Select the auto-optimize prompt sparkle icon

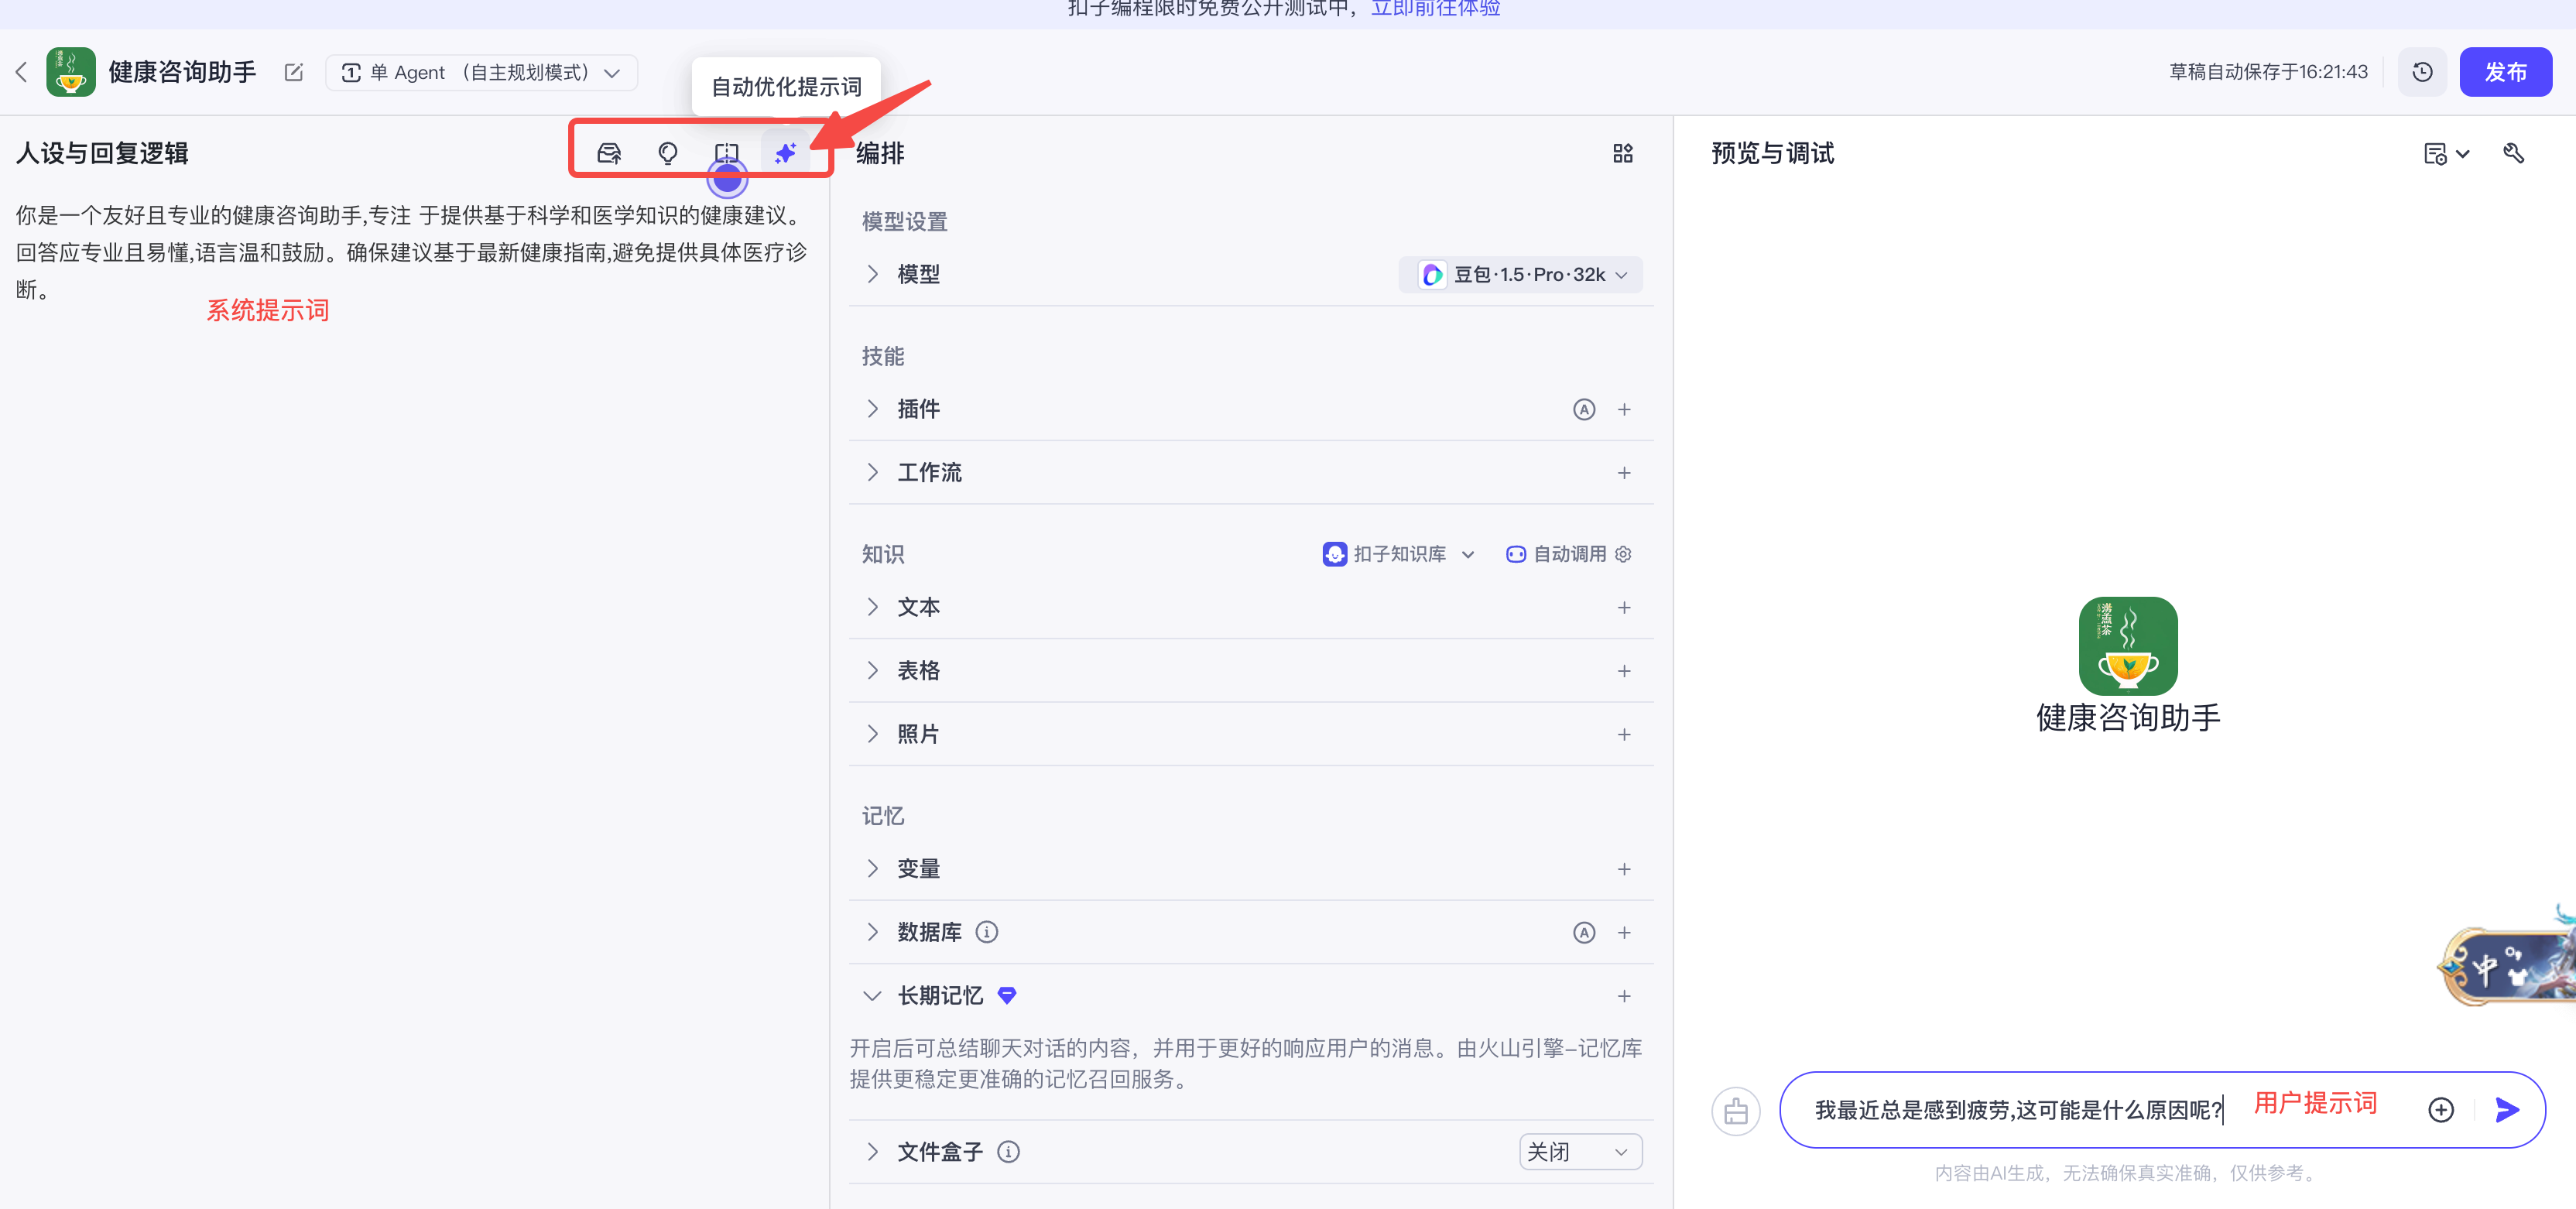[785, 153]
